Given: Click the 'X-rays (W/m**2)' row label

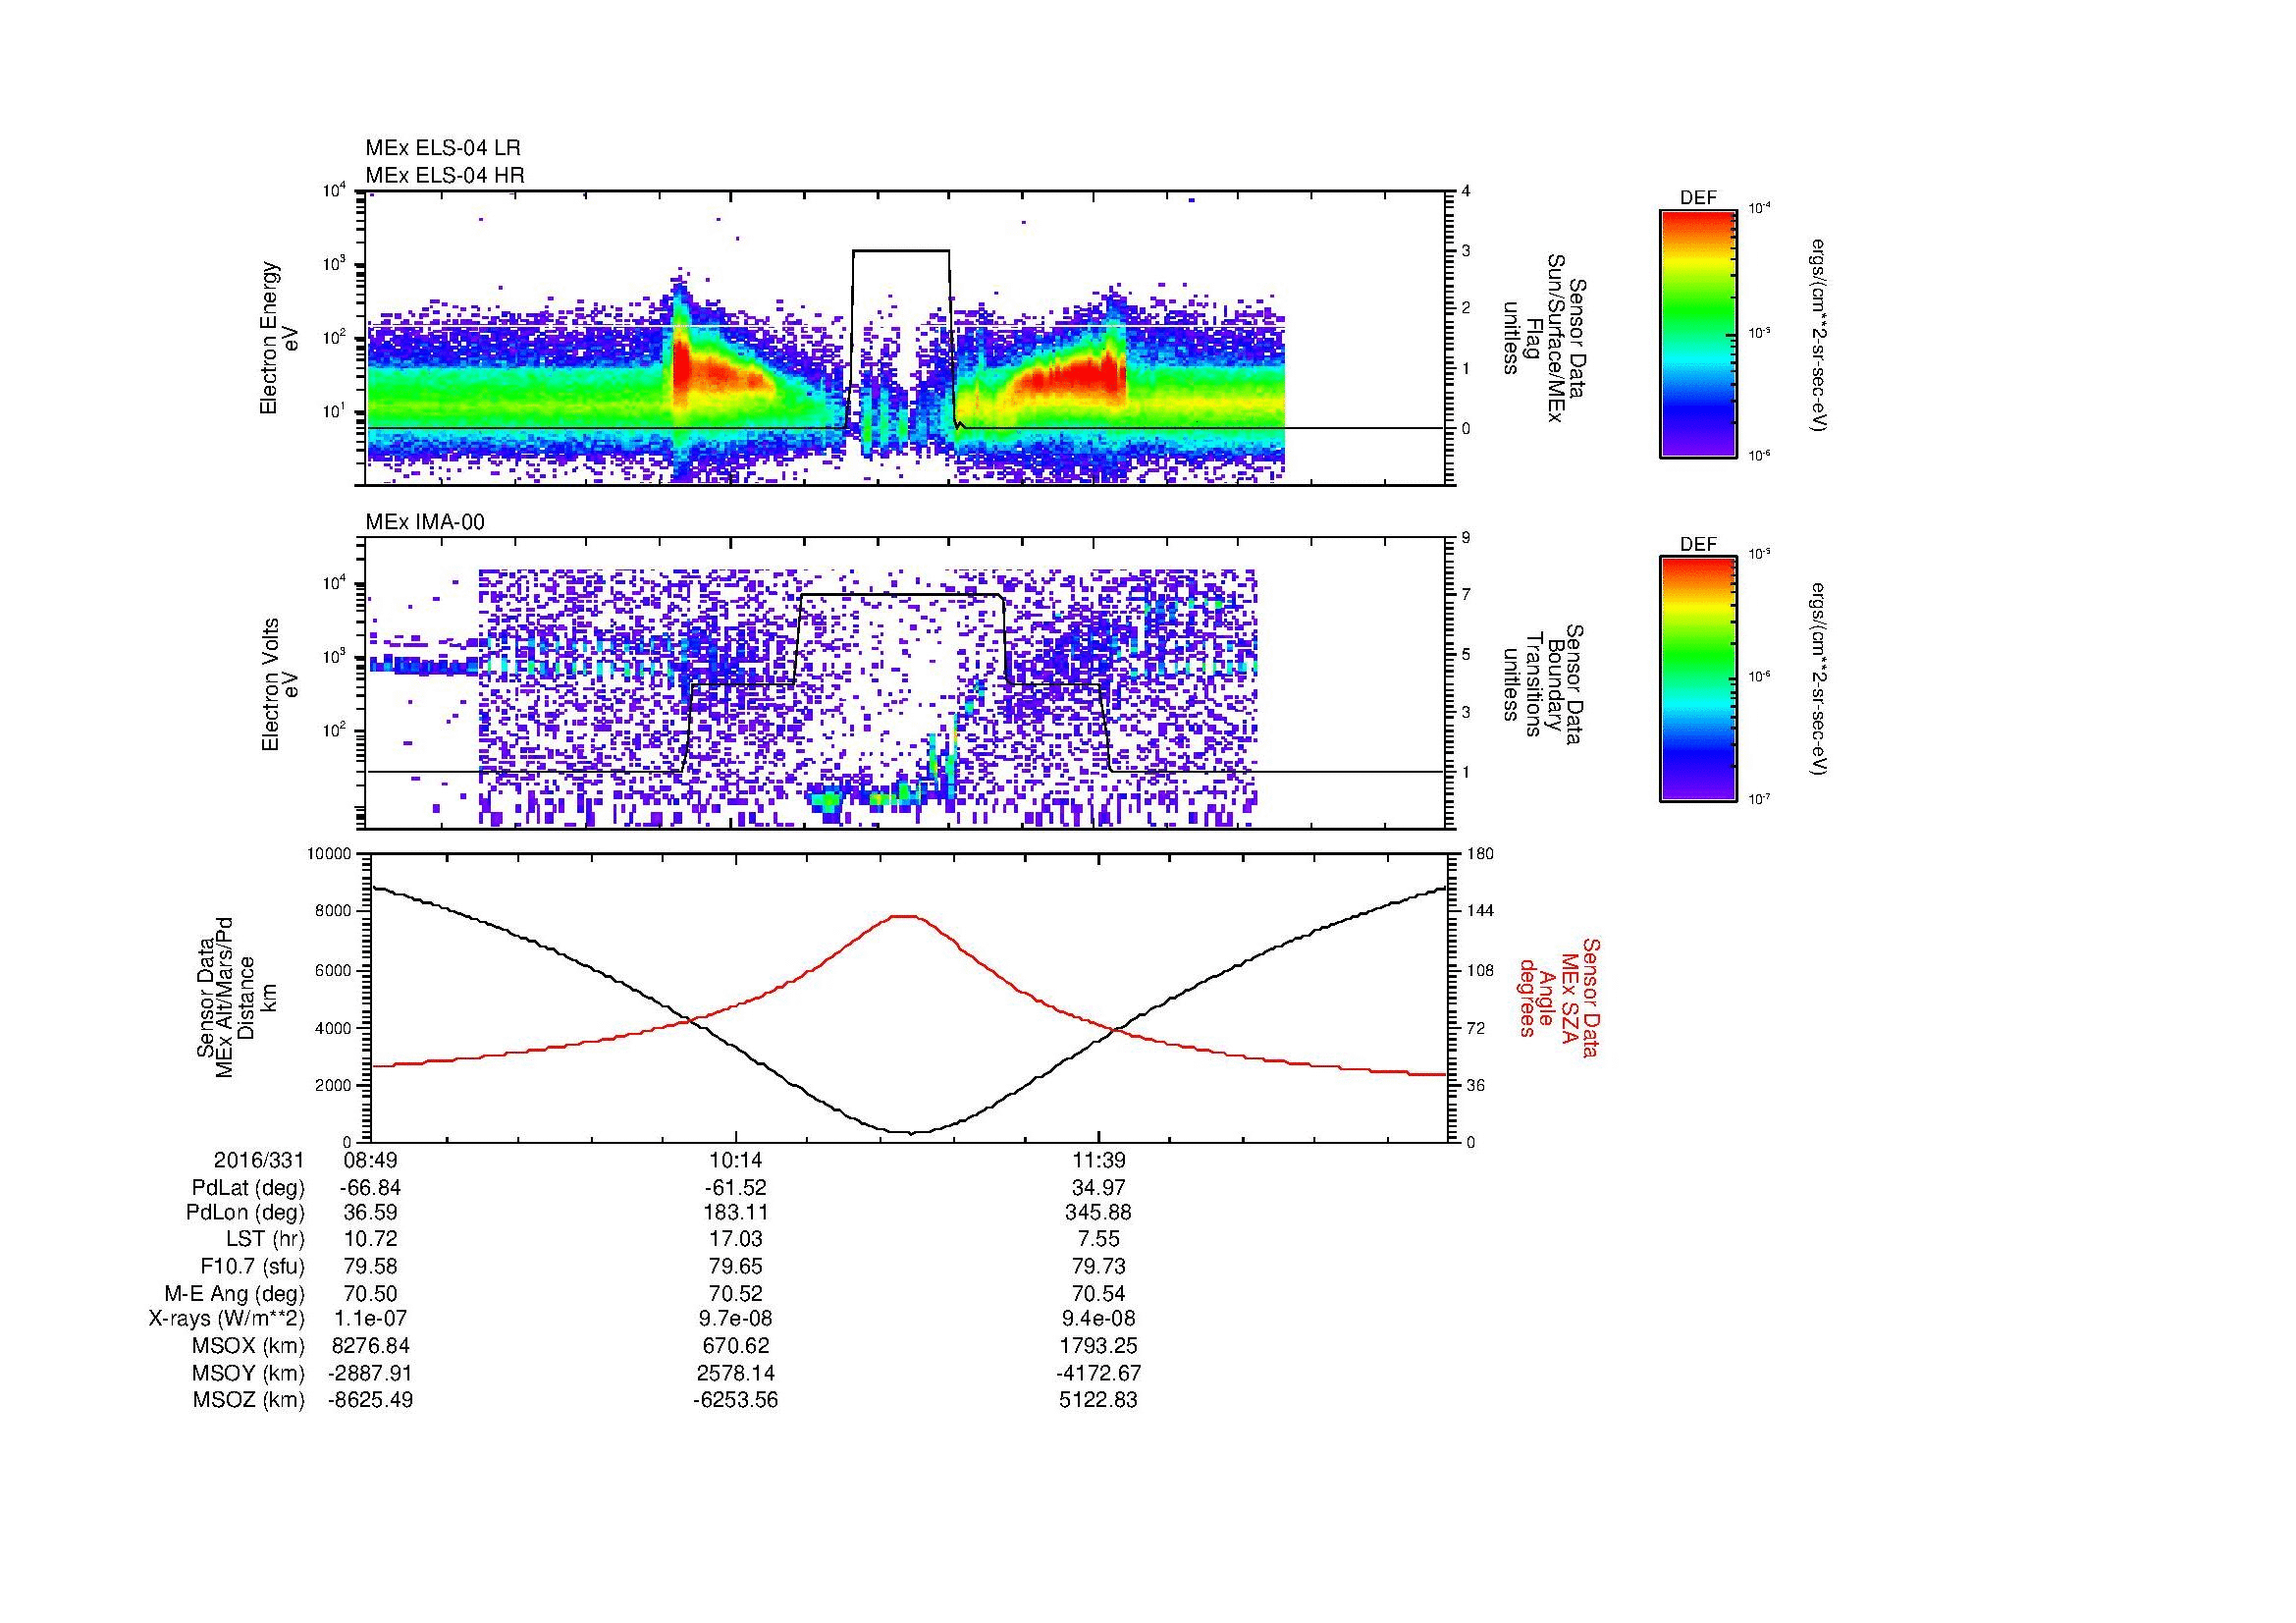Looking at the screenshot, I should 227,1320.
